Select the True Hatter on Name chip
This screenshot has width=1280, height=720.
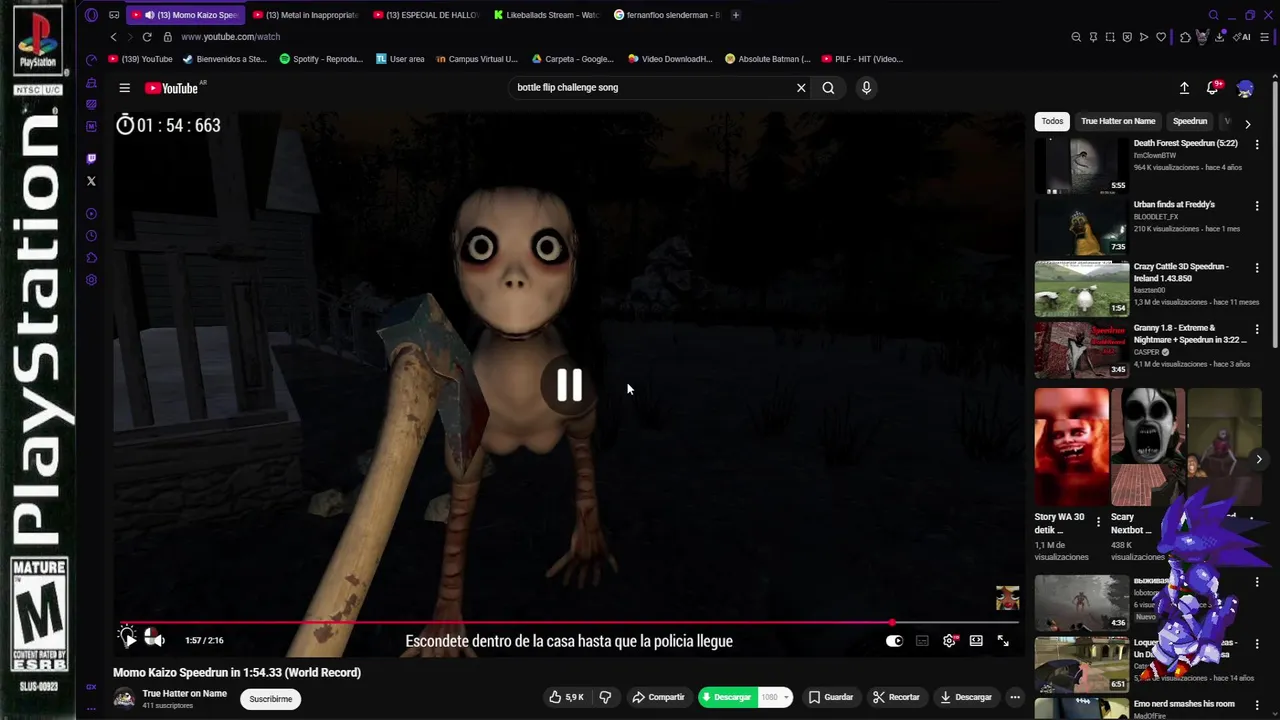coord(1118,121)
